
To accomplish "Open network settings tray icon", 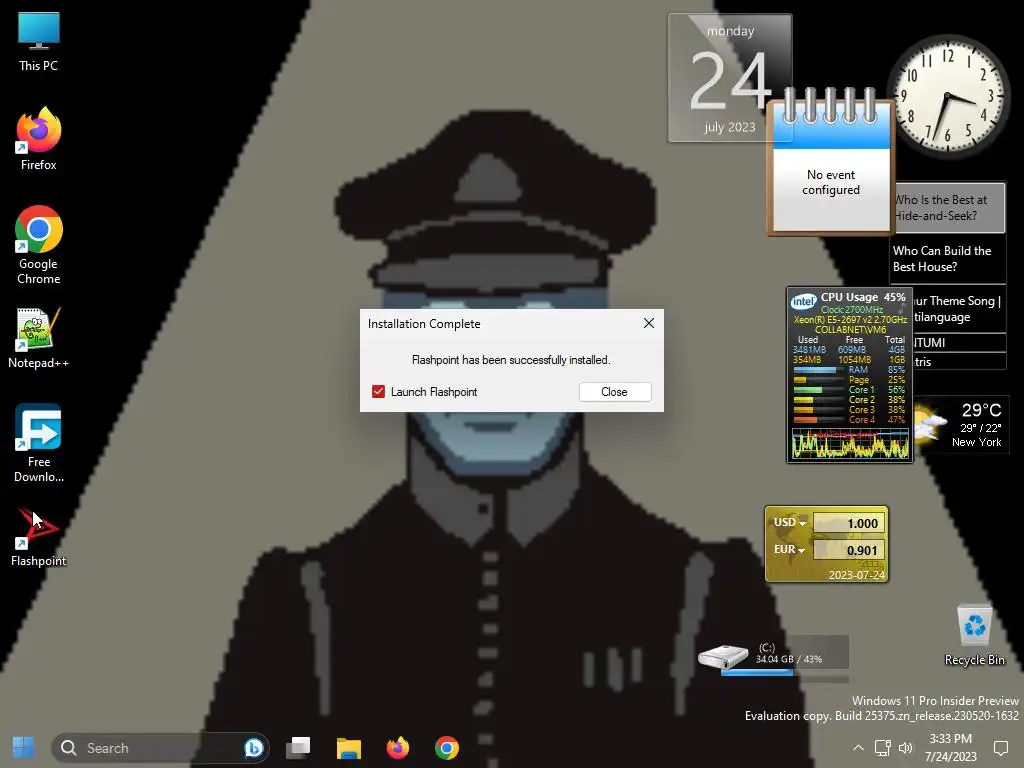I will coord(882,748).
